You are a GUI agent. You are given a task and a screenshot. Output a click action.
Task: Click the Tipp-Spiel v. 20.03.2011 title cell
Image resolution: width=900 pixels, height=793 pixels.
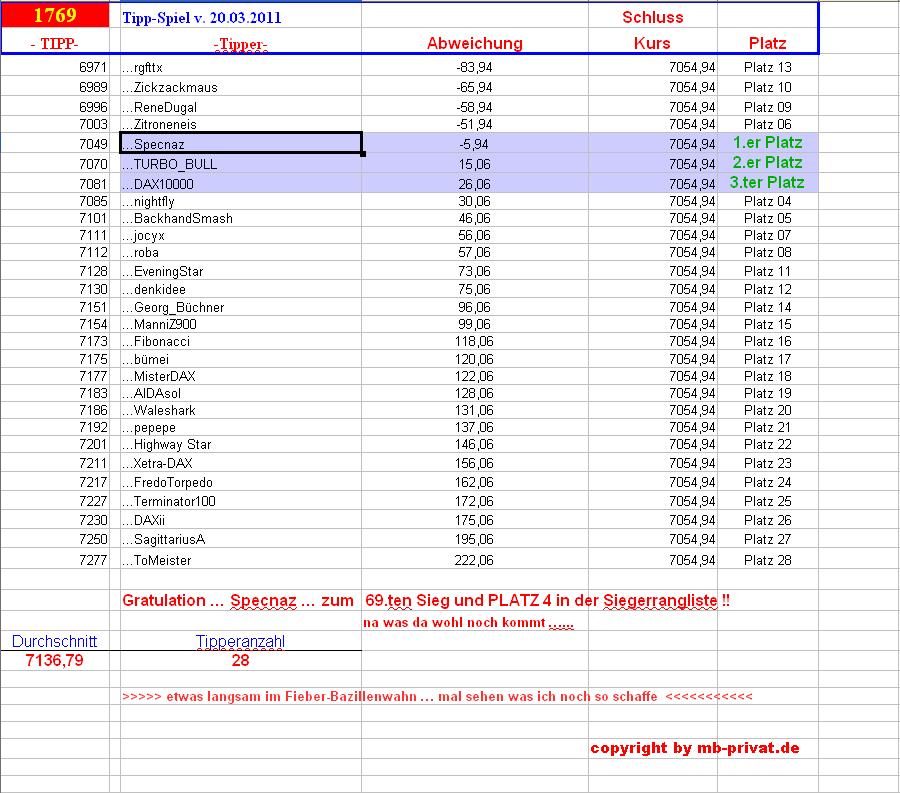(x=240, y=17)
